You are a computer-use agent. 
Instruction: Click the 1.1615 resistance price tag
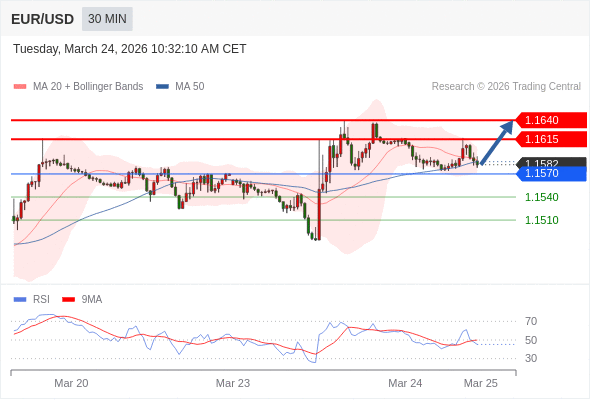coord(551,139)
